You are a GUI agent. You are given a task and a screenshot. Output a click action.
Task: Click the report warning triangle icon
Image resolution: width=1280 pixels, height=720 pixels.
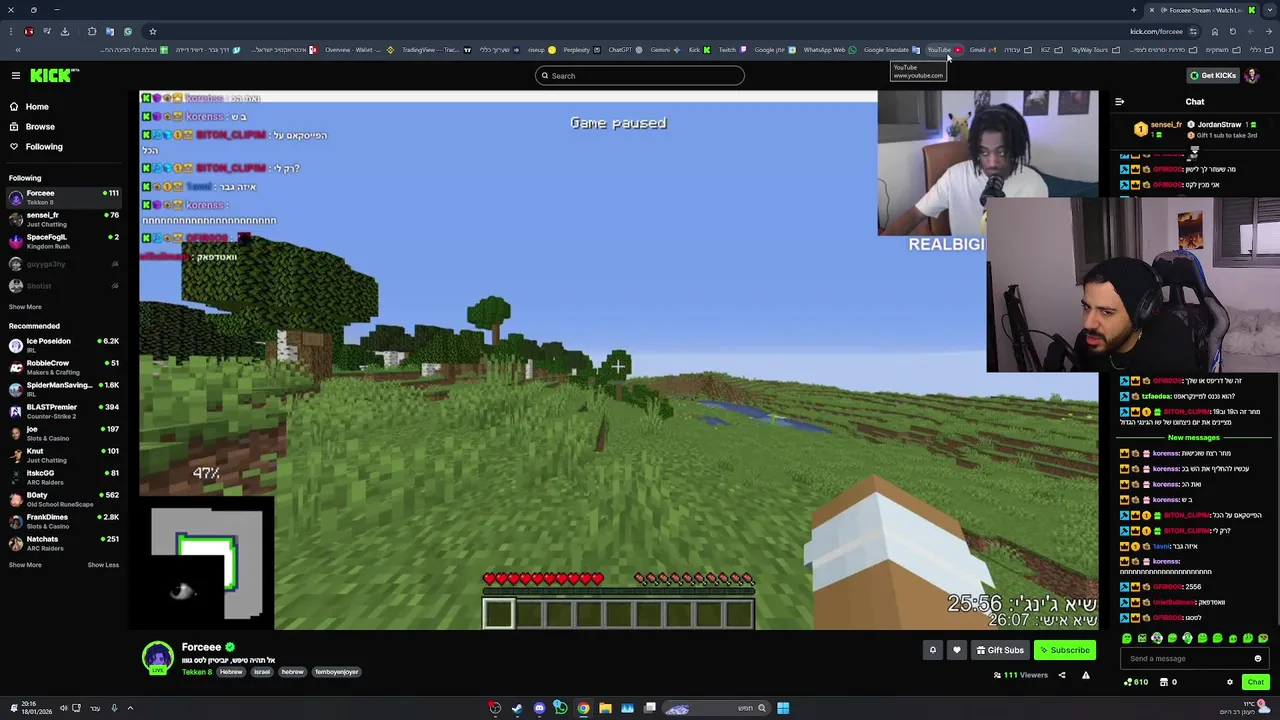click(1086, 675)
